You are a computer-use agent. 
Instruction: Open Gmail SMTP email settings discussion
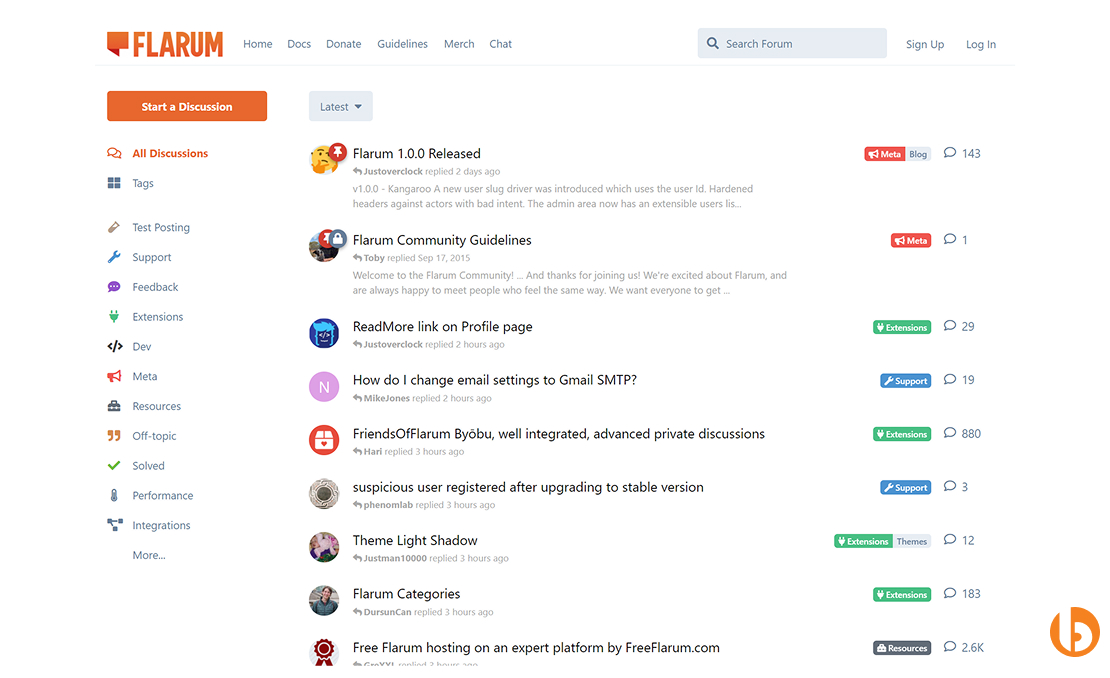click(495, 379)
